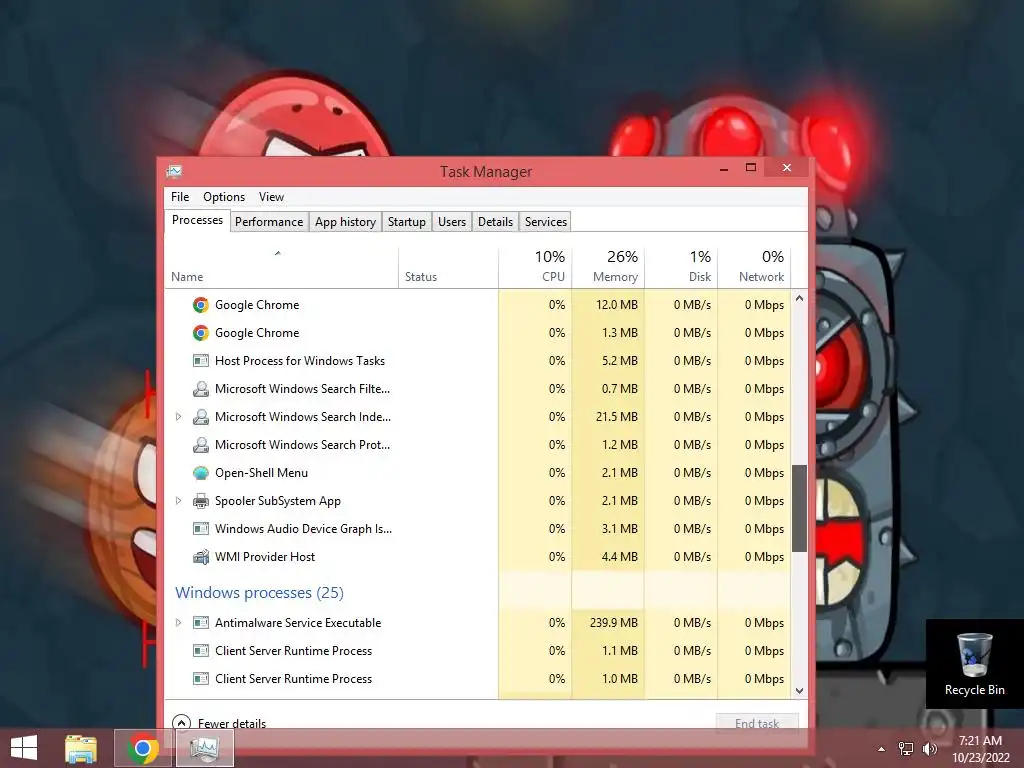Select the Open-Shell Menu process name

(261, 473)
